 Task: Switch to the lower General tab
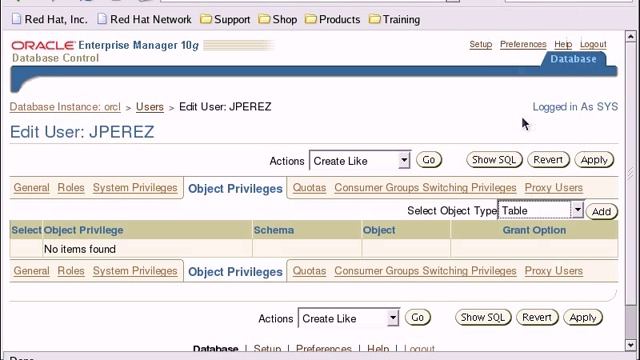pyautogui.click(x=31, y=271)
